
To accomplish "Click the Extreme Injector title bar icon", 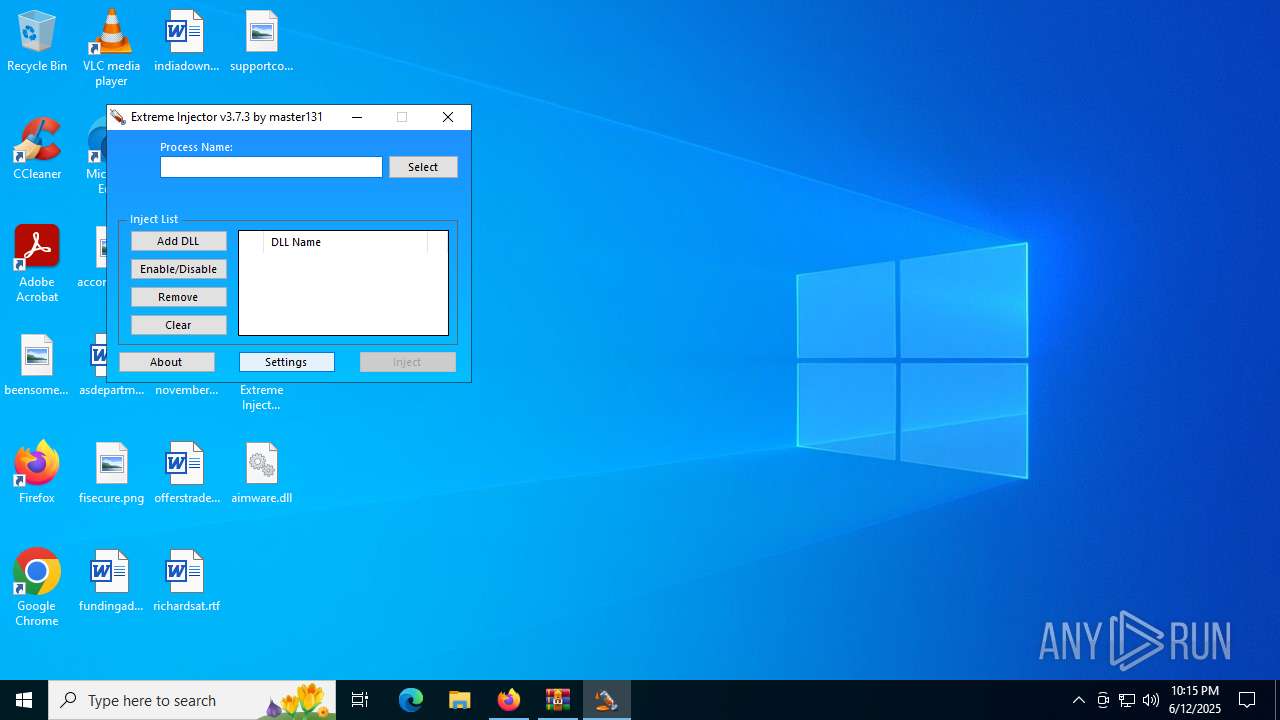I will point(118,117).
